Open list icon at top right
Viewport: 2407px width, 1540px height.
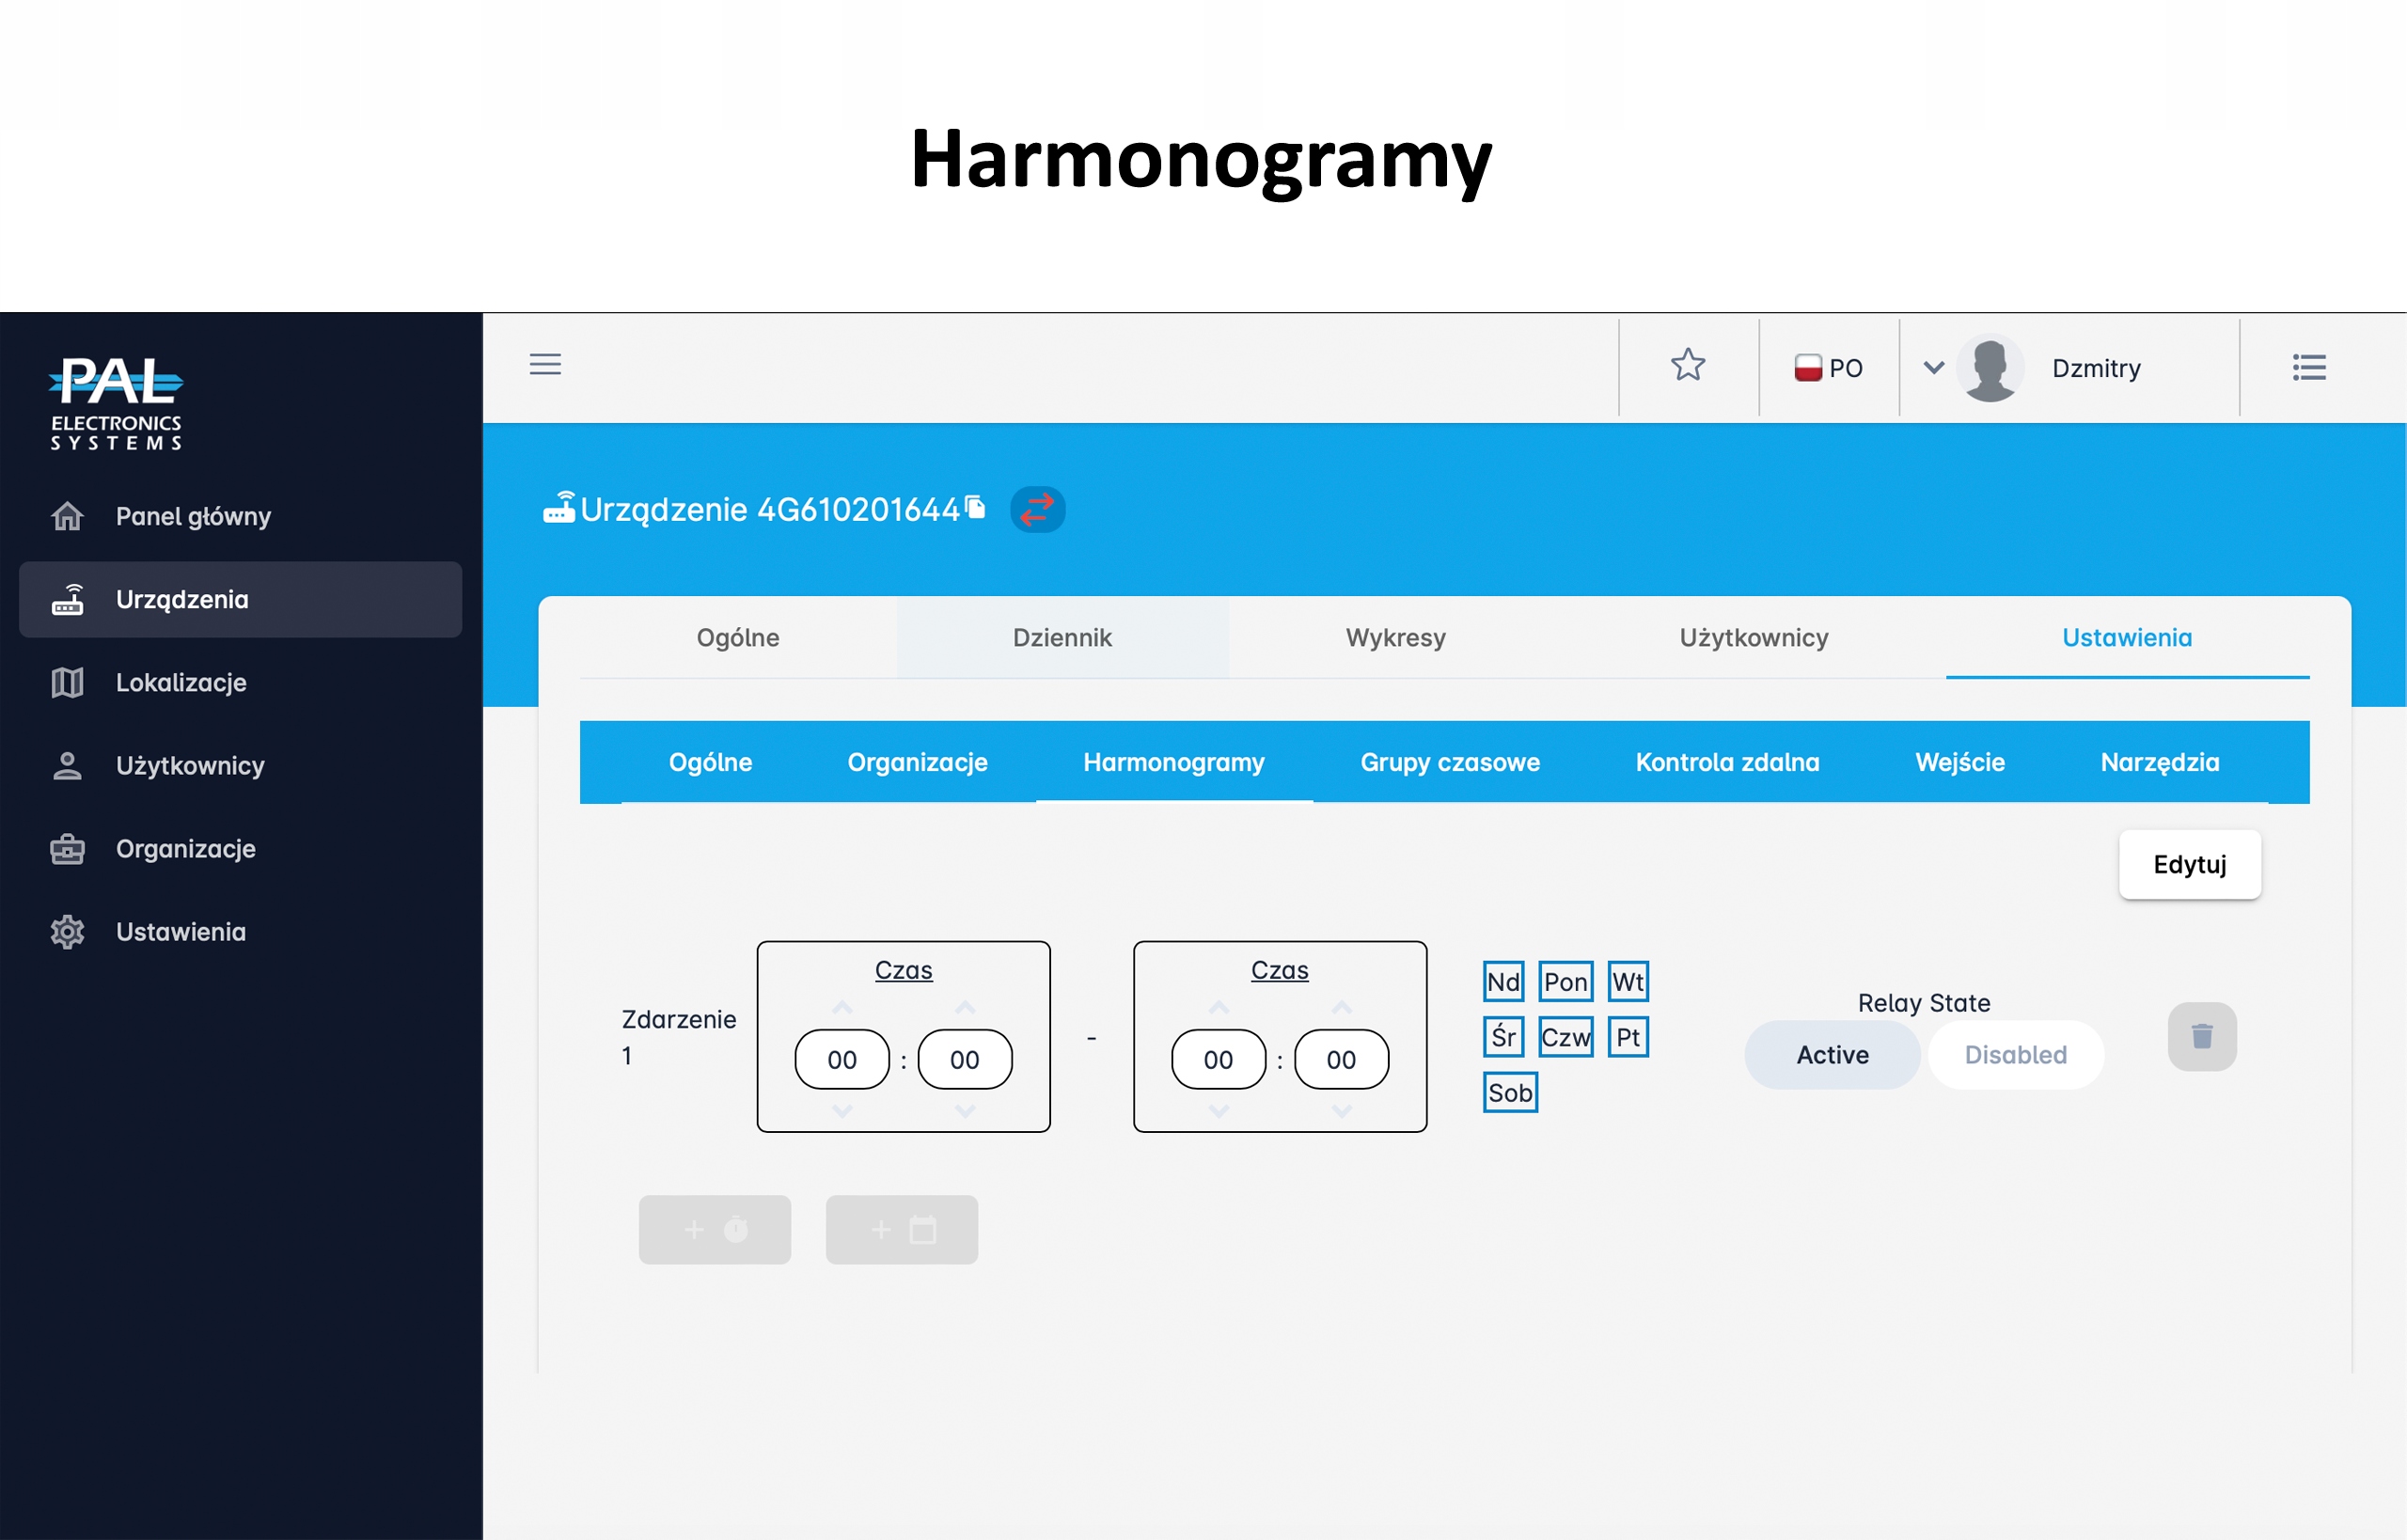pyautogui.click(x=2309, y=367)
